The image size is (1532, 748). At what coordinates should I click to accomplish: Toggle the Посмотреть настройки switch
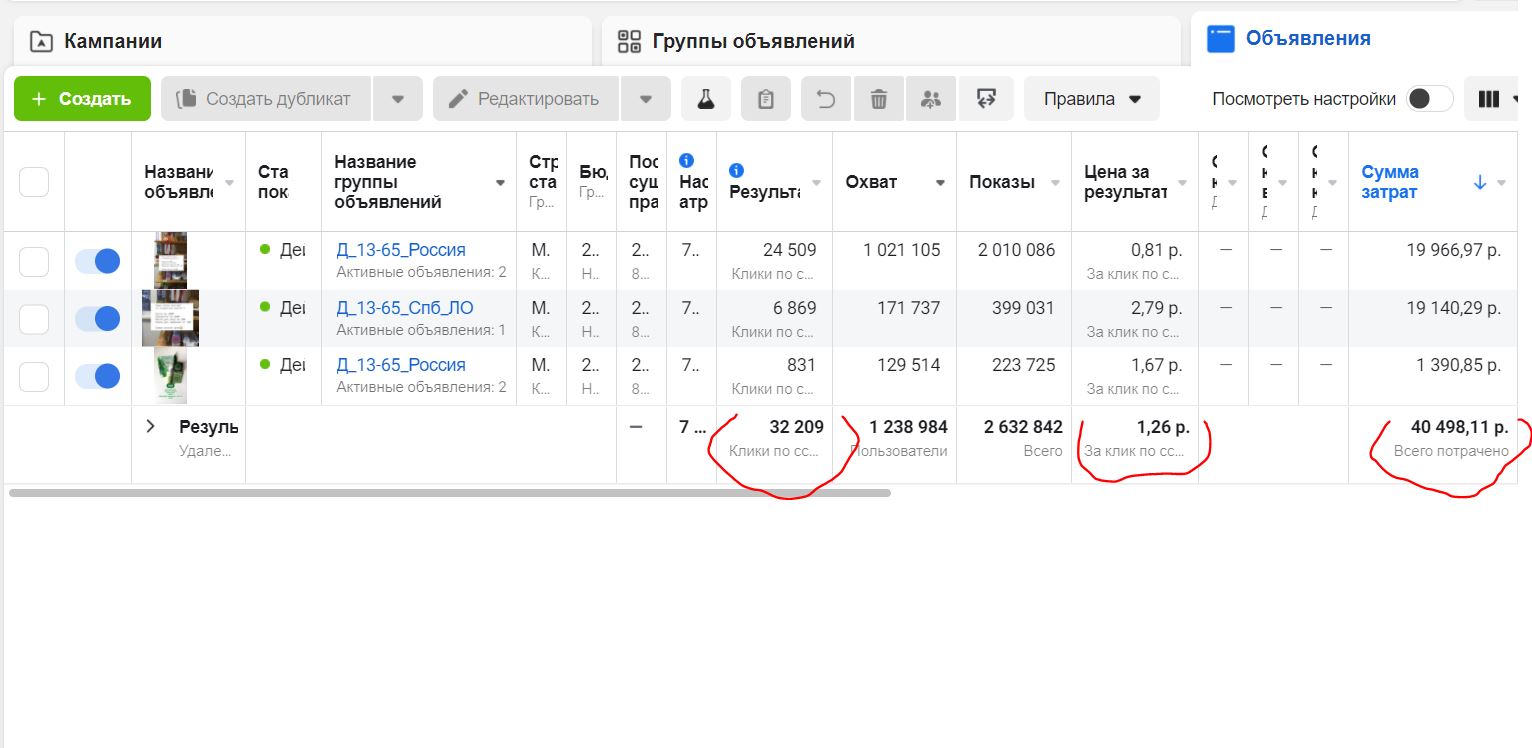point(1429,99)
